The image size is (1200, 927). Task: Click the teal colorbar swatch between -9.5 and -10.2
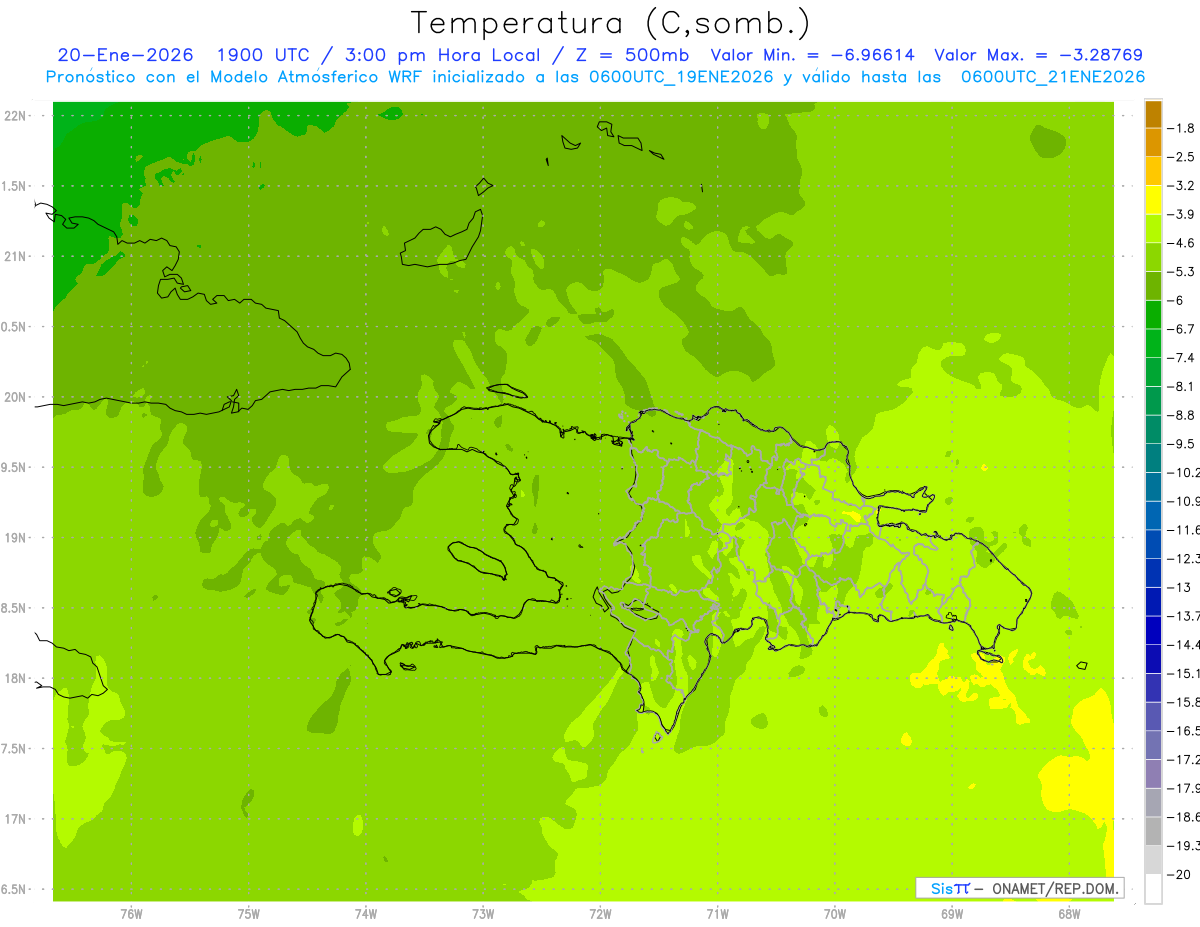pos(1153,458)
